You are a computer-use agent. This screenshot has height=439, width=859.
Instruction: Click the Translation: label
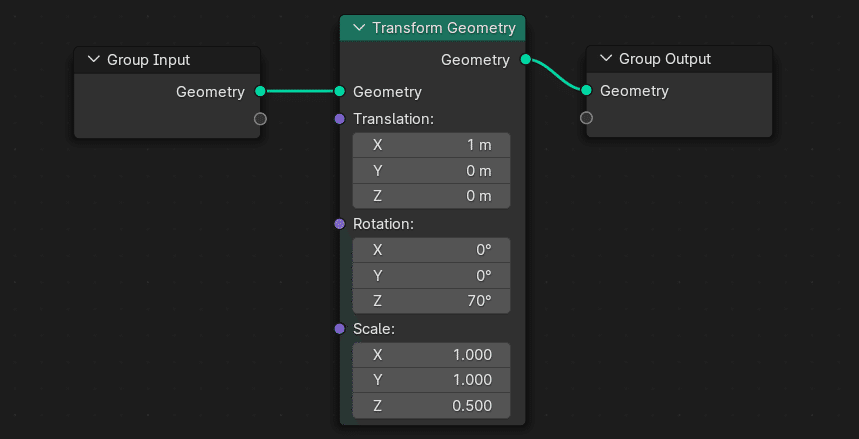(393, 118)
